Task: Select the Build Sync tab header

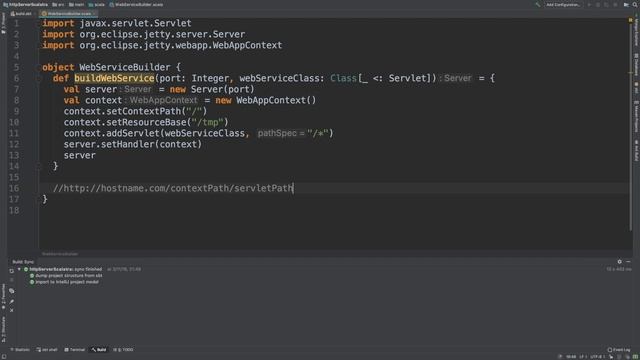Action: tap(23, 262)
